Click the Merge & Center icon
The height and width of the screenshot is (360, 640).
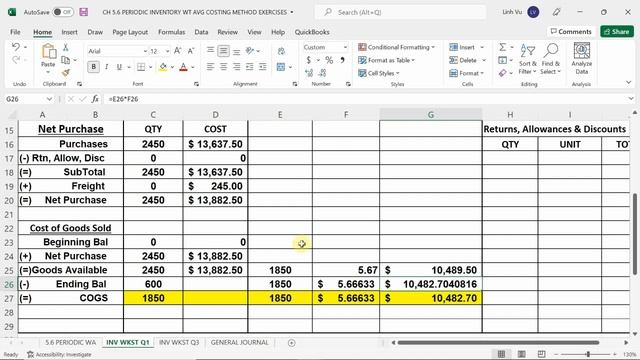[281, 67]
